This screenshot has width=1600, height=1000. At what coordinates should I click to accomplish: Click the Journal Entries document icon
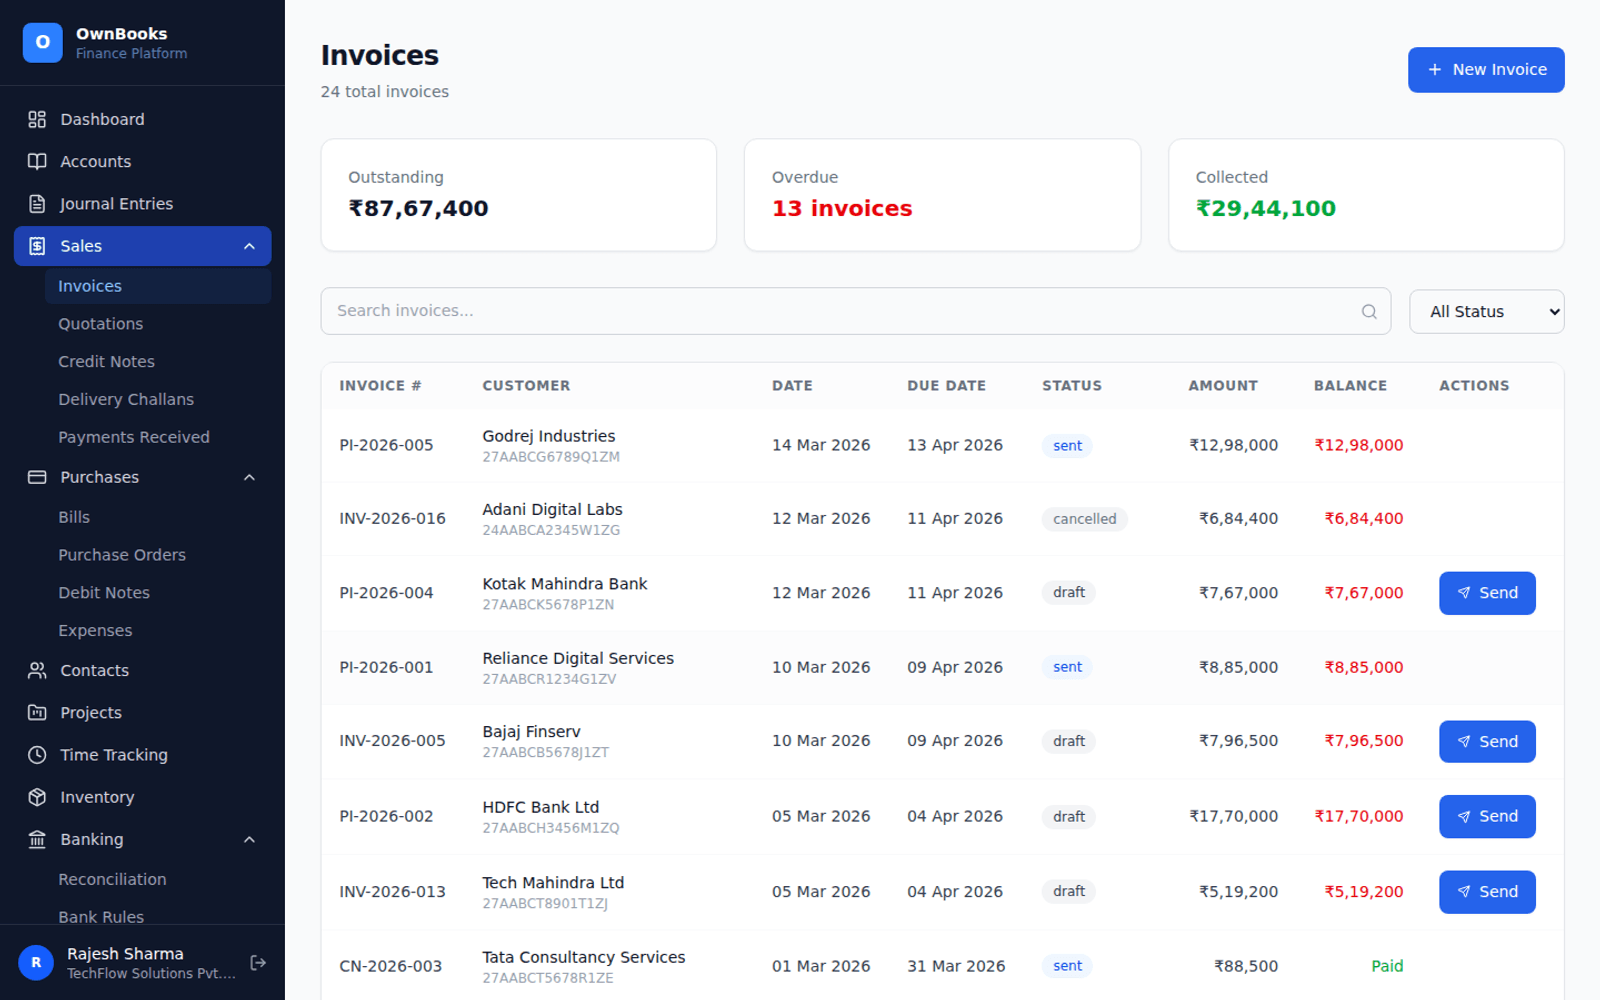point(37,204)
